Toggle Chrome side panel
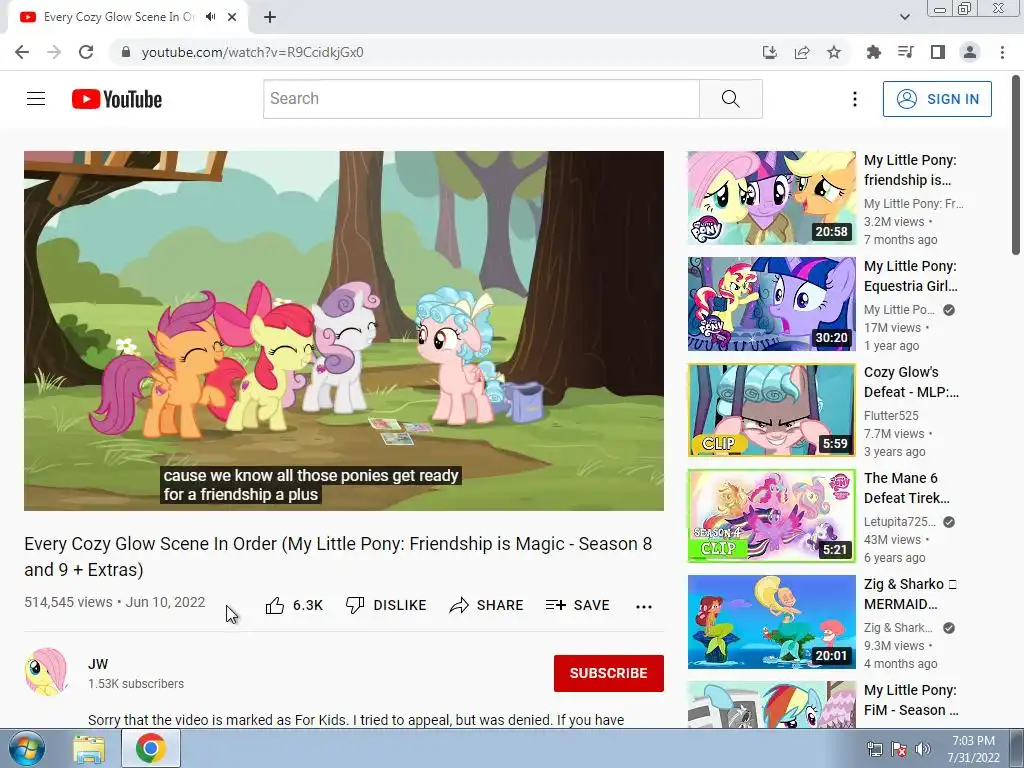The width and height of the screenshot is (1024, 768). 938,52
